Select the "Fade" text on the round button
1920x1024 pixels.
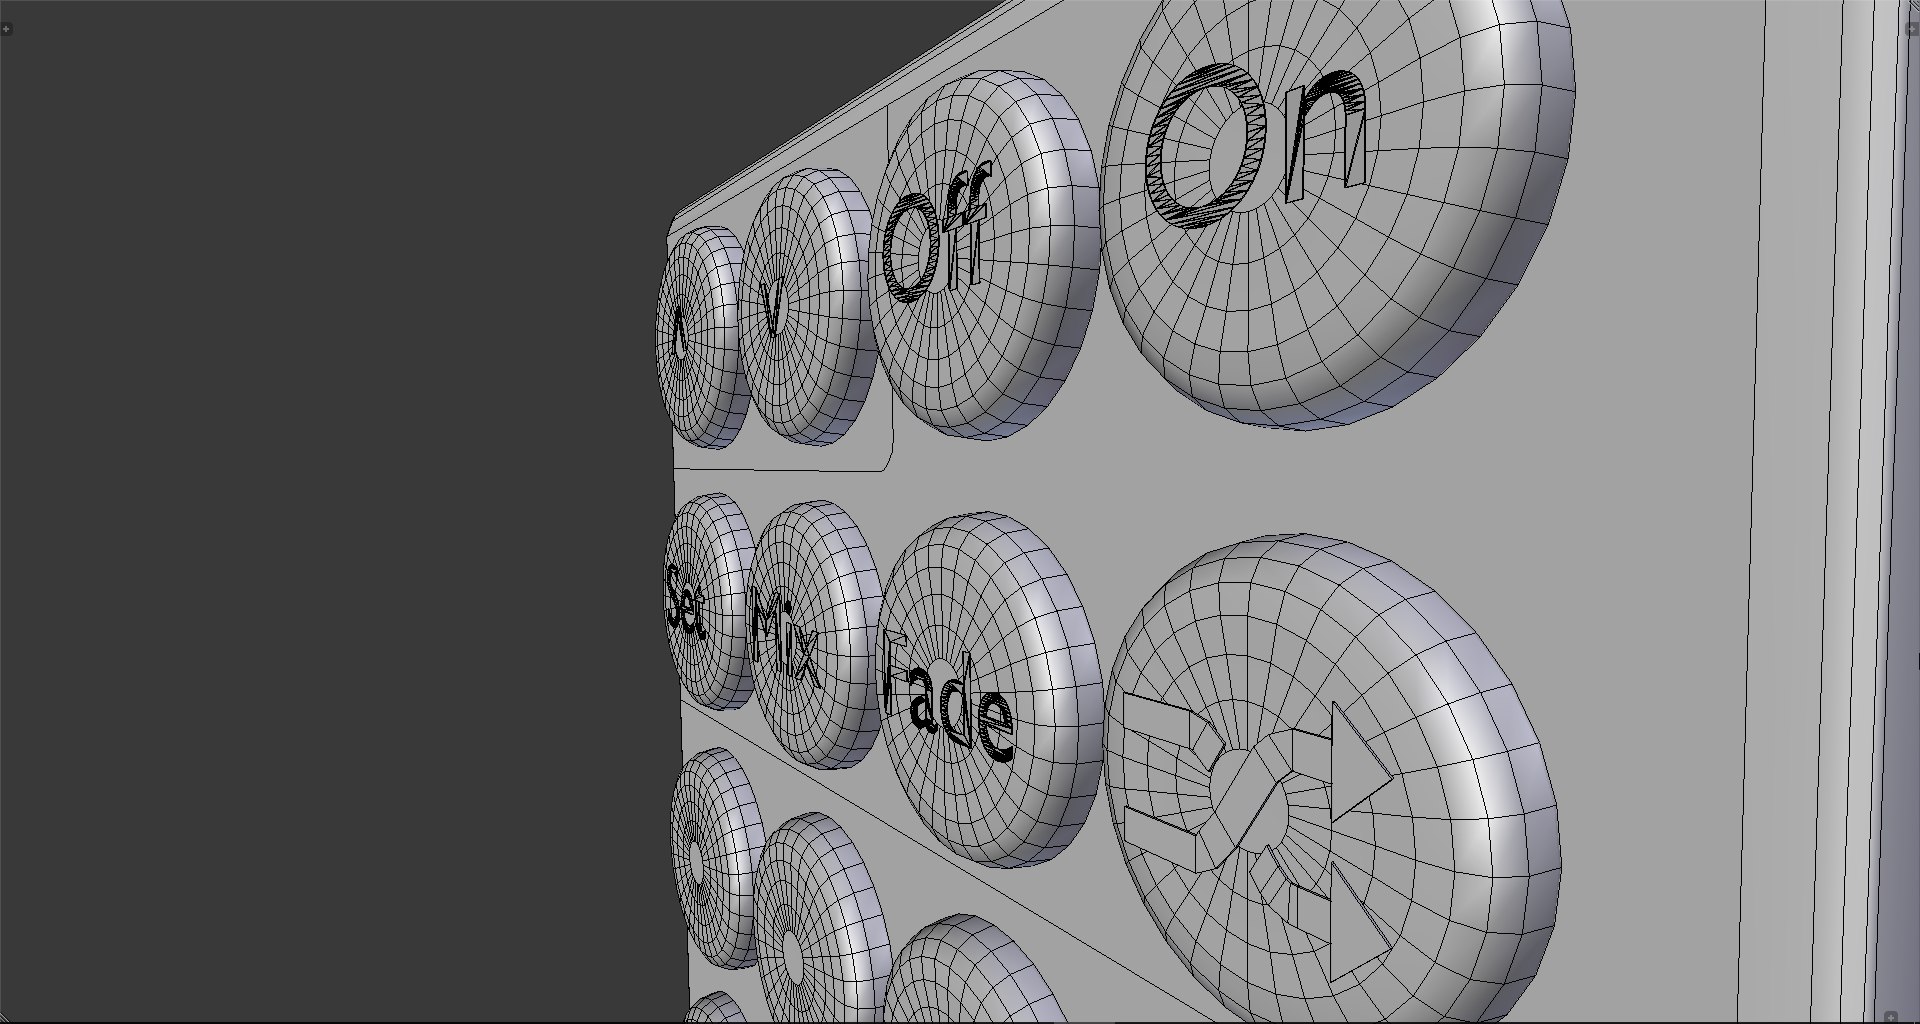pyautogui.click(x=946, y=696)
